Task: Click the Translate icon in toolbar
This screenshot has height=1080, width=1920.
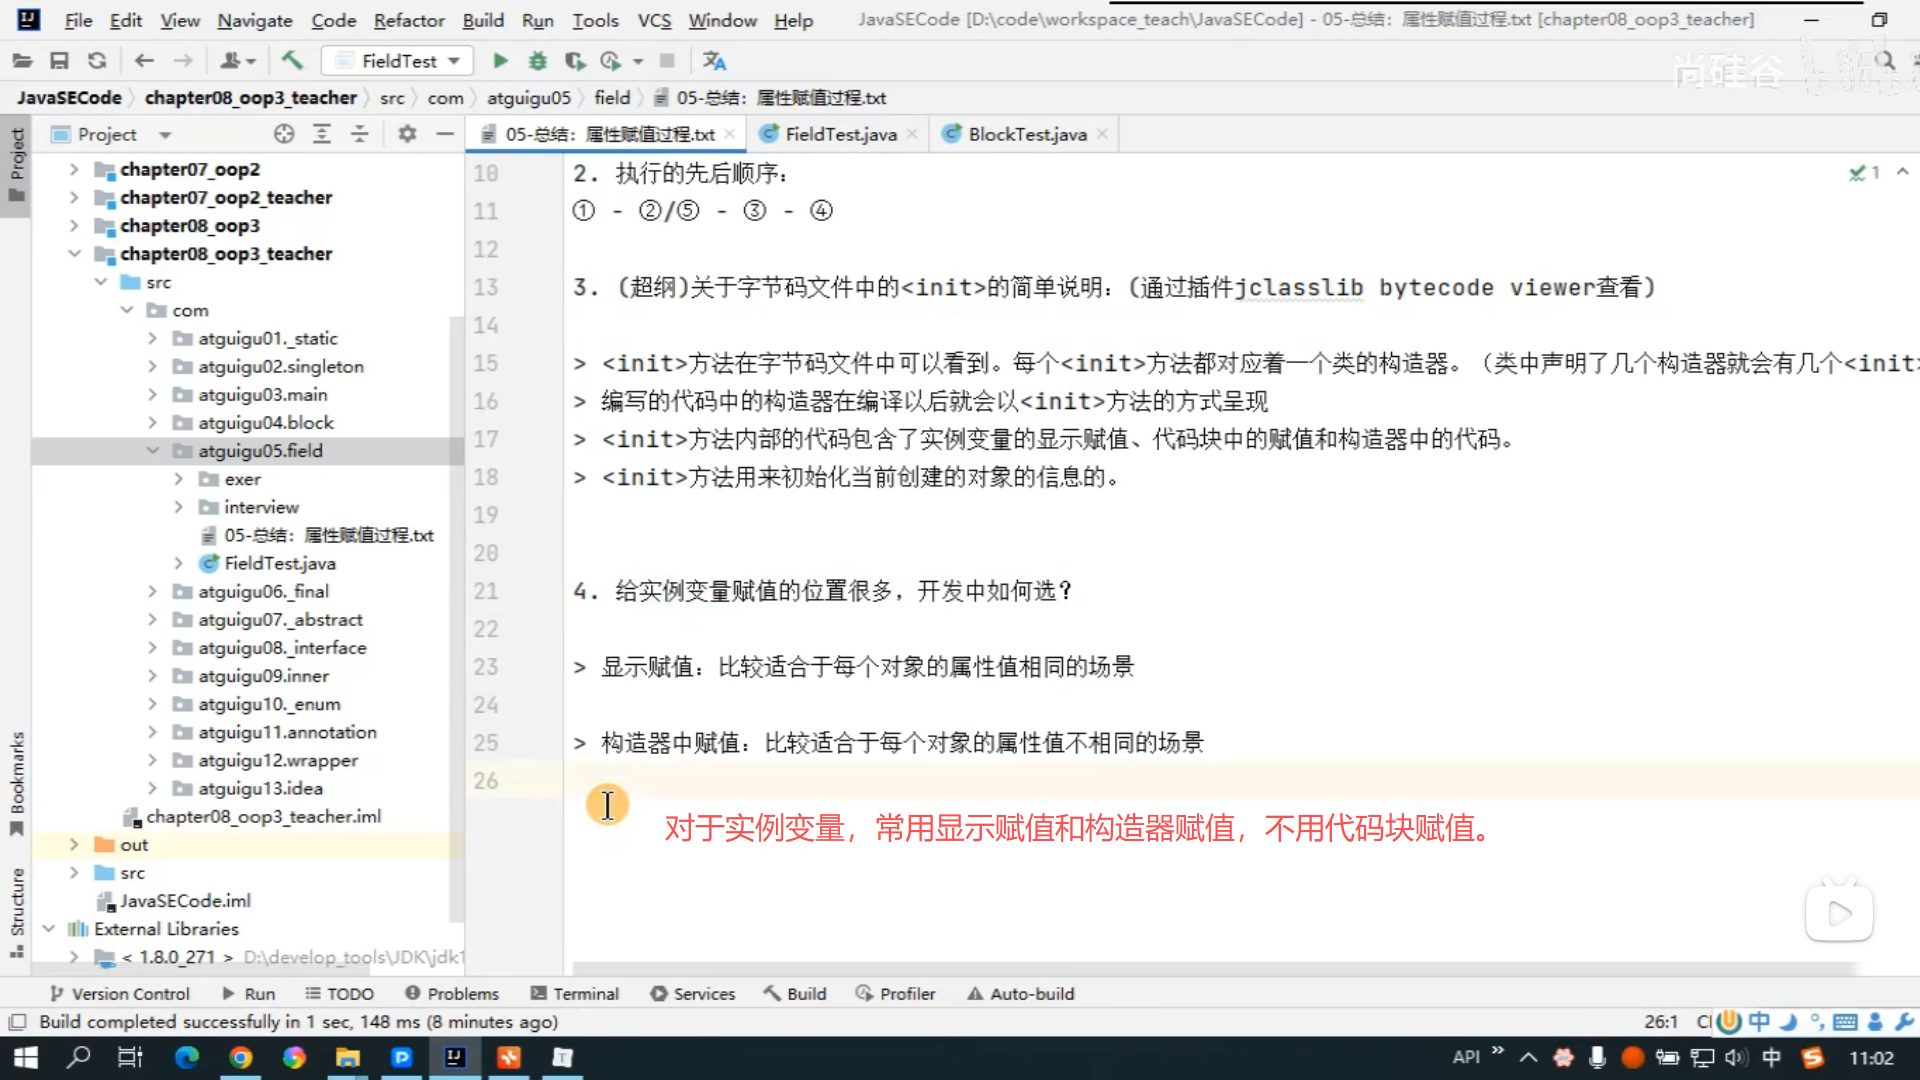Action: (x=714, y=61)
